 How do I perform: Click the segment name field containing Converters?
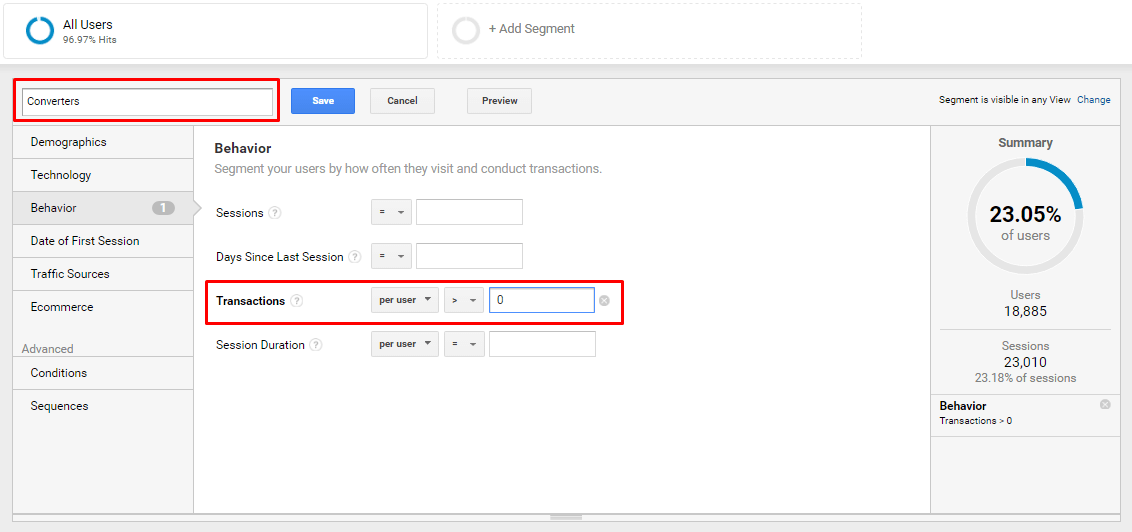(147, 102)
